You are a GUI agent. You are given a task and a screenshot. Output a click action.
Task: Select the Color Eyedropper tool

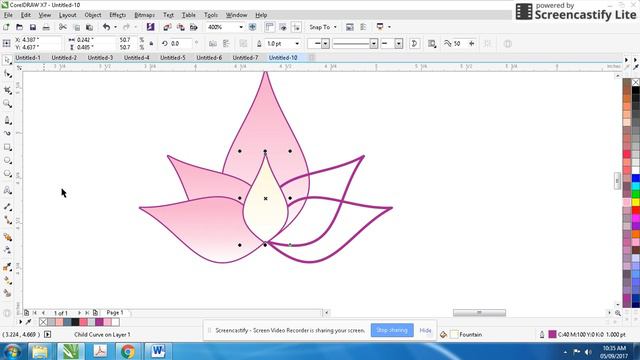[x=7, y=267]
